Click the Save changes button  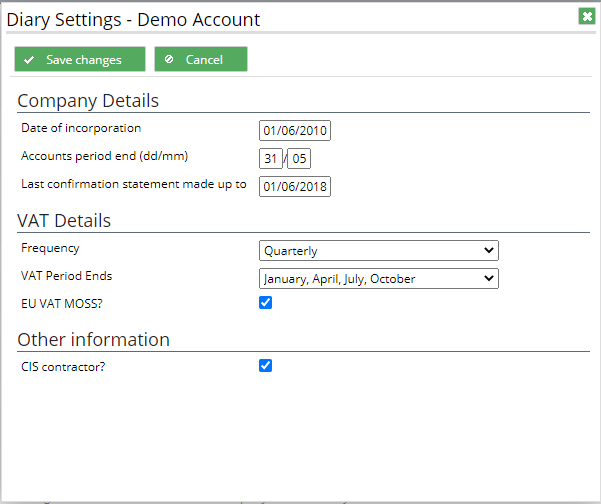tap(80, 59)
